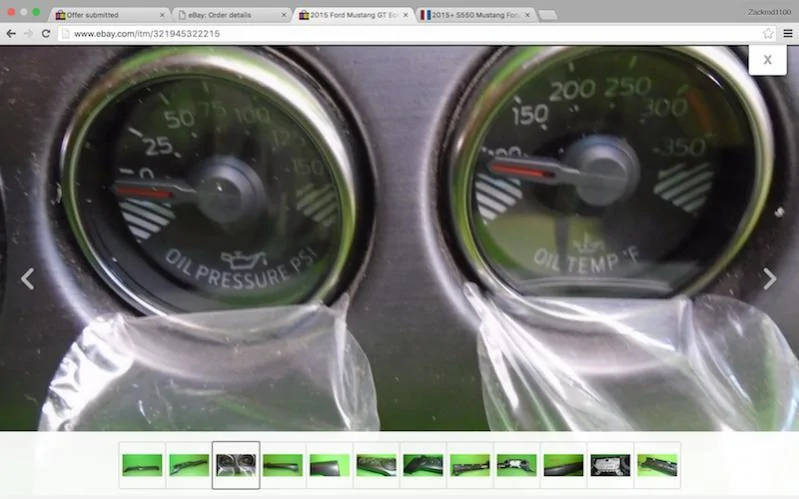Click the Zackrod1100 profile name
This screenshot has width=799, height=499.
[x=769, y=12]
